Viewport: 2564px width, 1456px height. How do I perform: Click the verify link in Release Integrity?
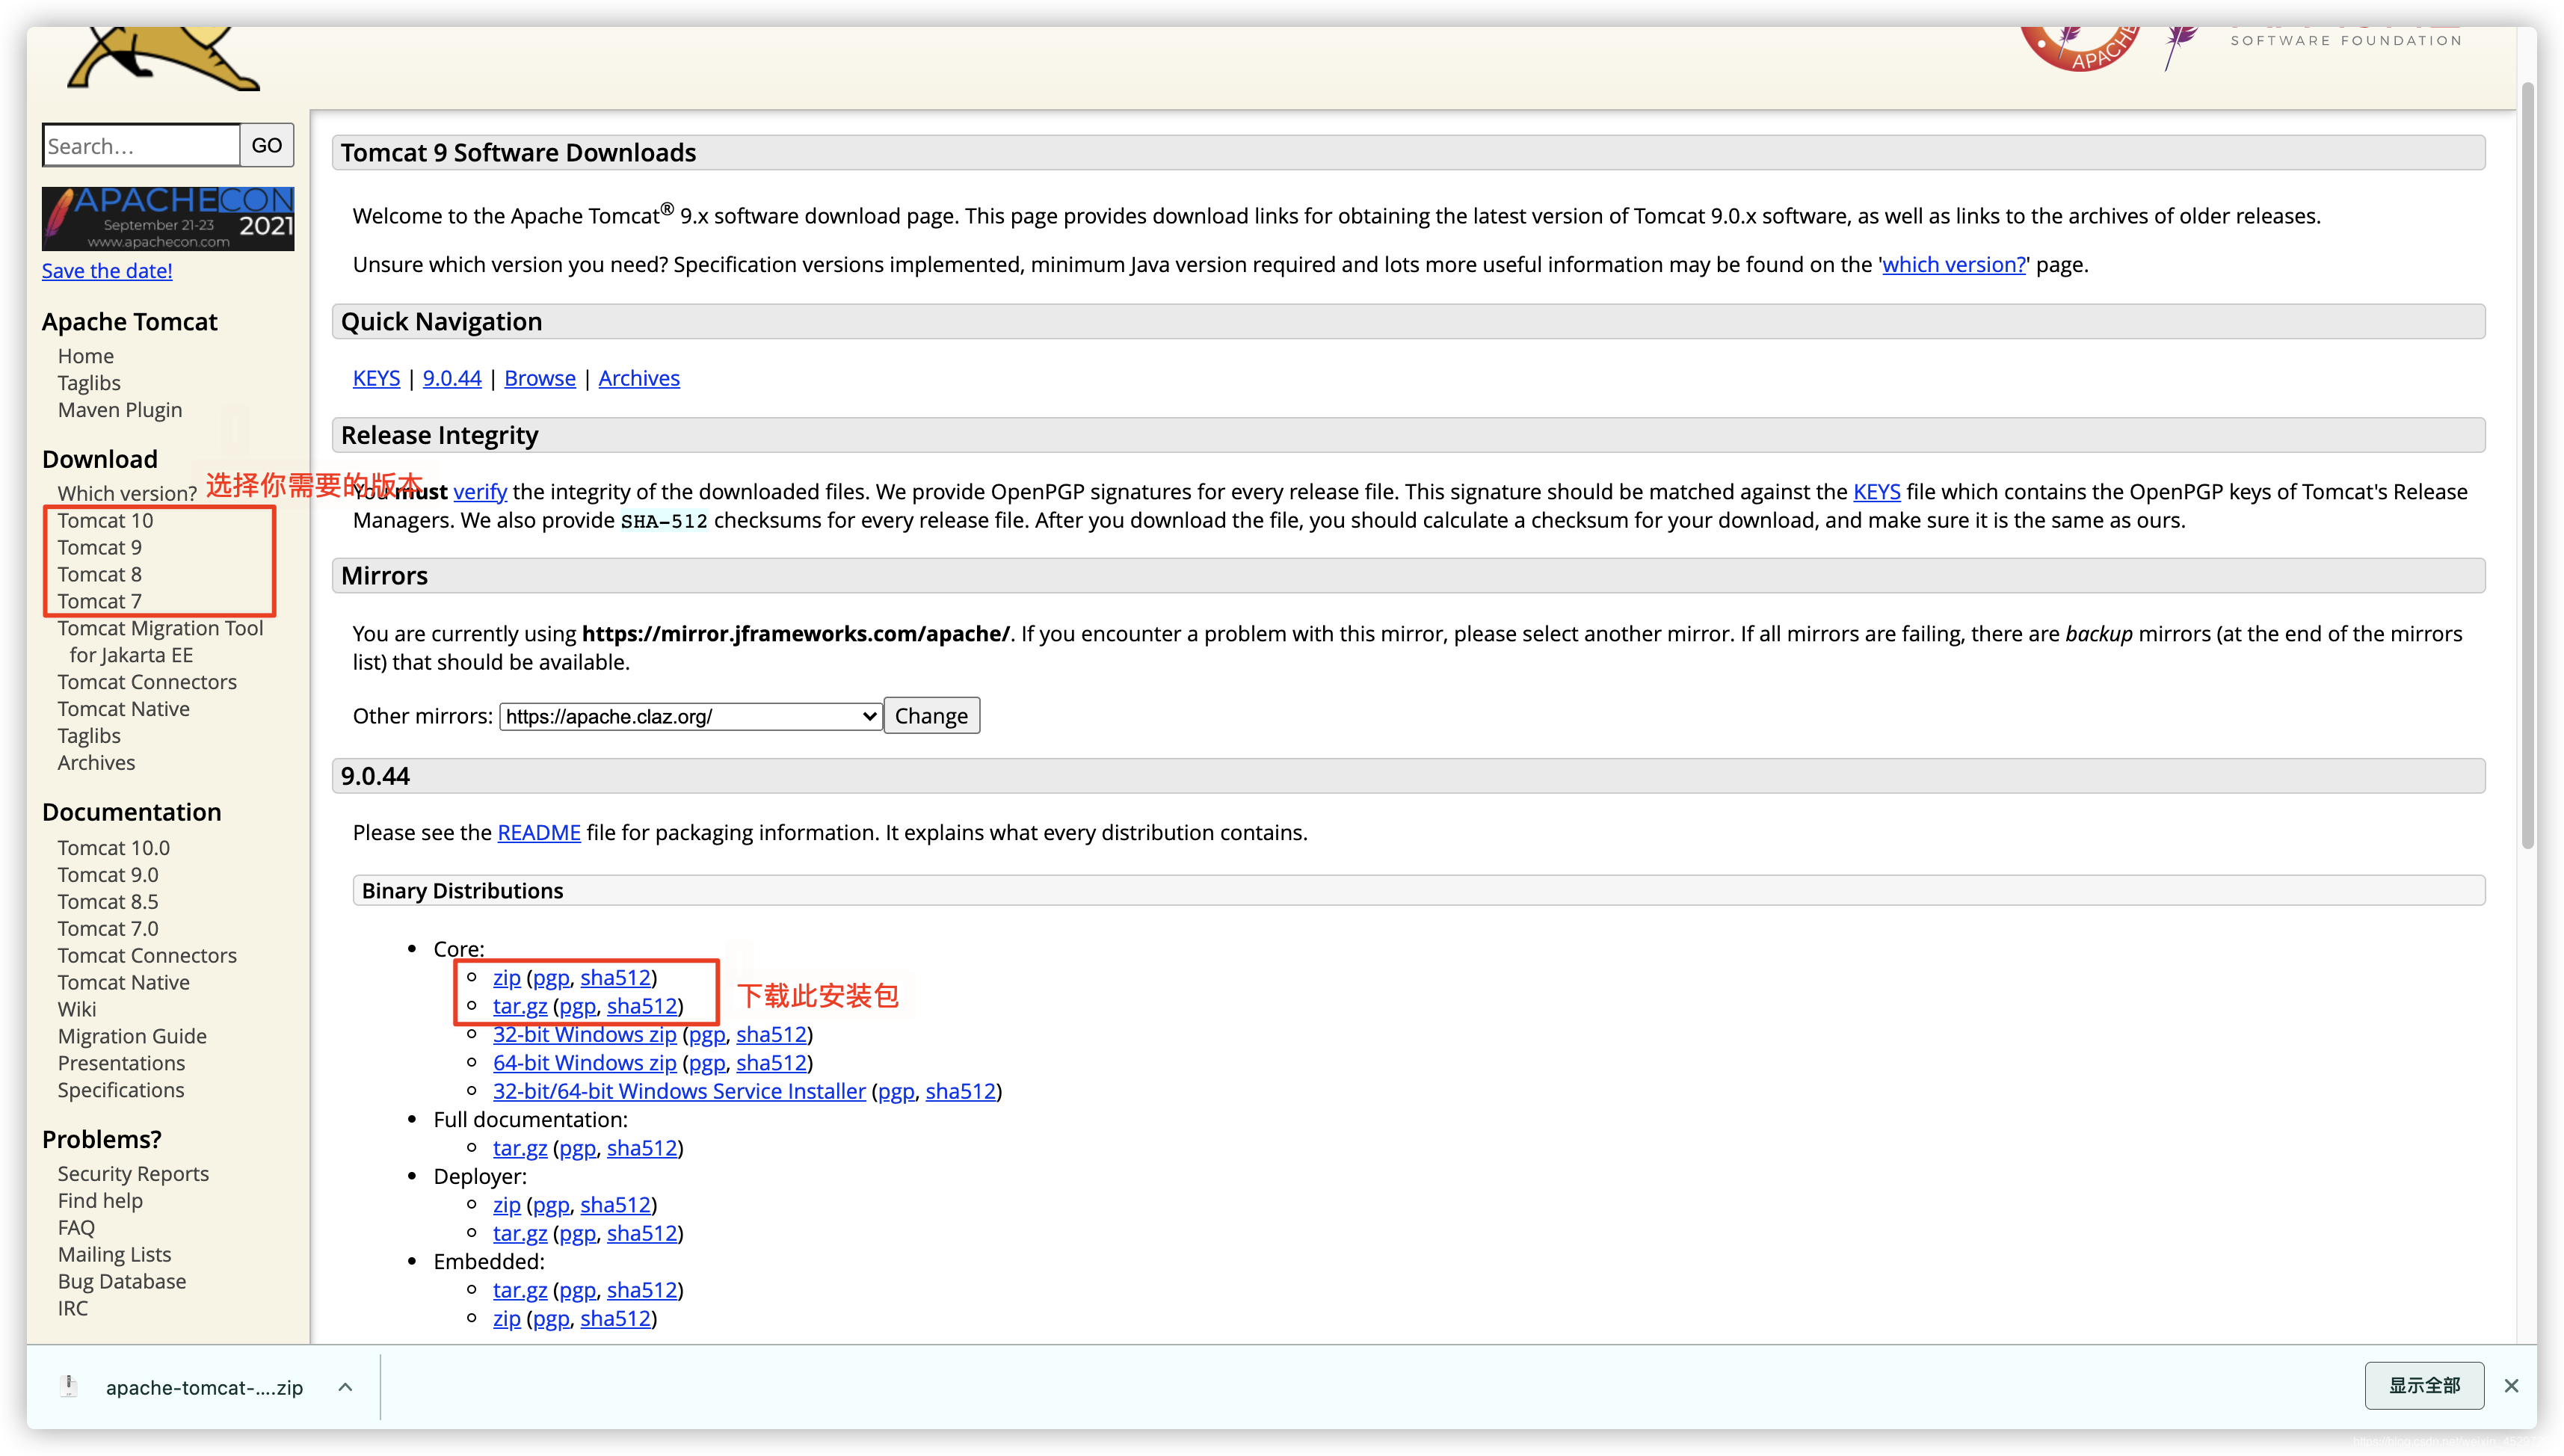tap(480, 492)
